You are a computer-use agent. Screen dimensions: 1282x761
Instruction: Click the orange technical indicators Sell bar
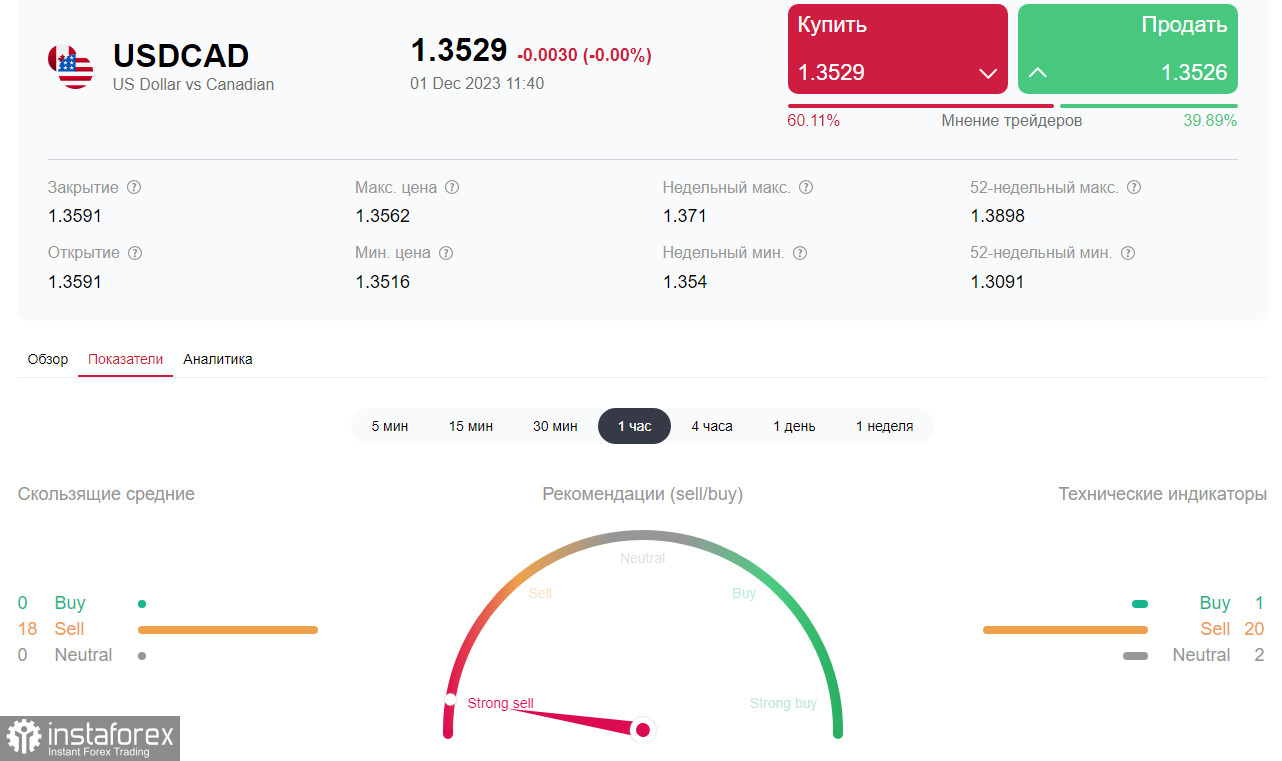click(x=1065, y=630)
